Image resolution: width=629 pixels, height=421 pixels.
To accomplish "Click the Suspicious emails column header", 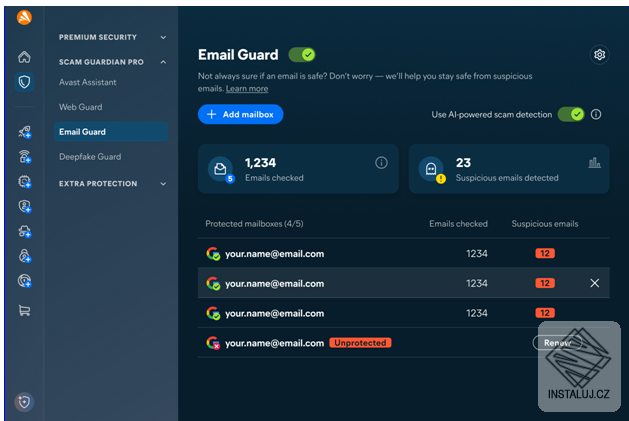I will [544, 224].
